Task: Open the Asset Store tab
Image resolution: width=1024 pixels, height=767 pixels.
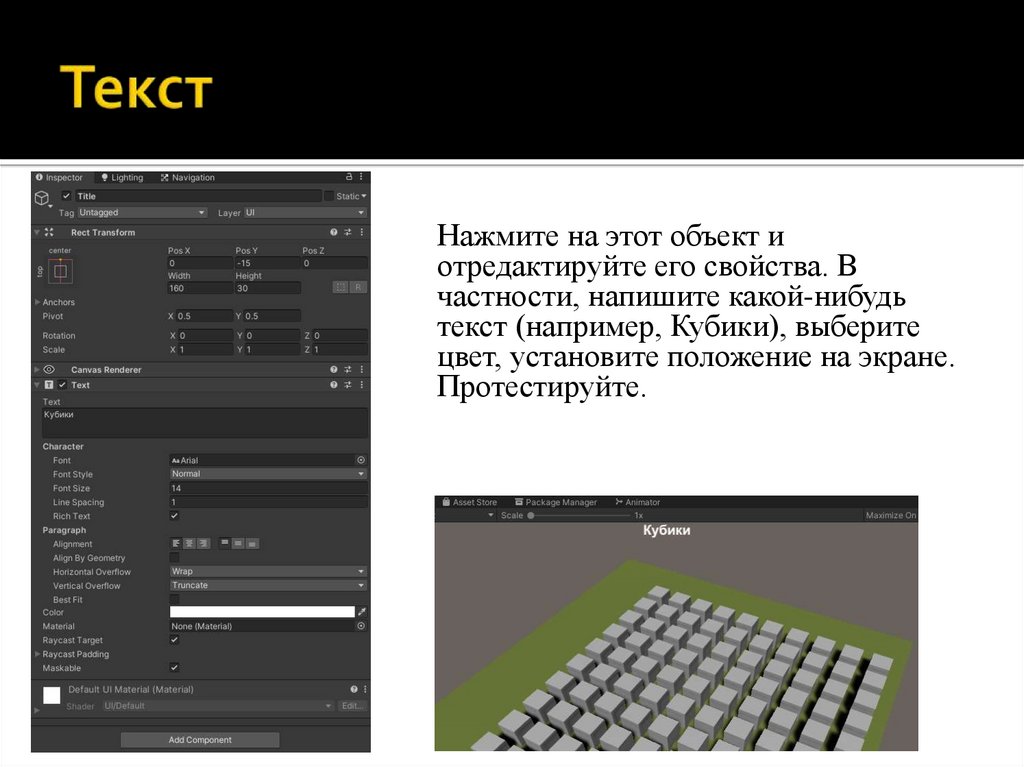Action: pyautogui.click(x=470, y=502)
